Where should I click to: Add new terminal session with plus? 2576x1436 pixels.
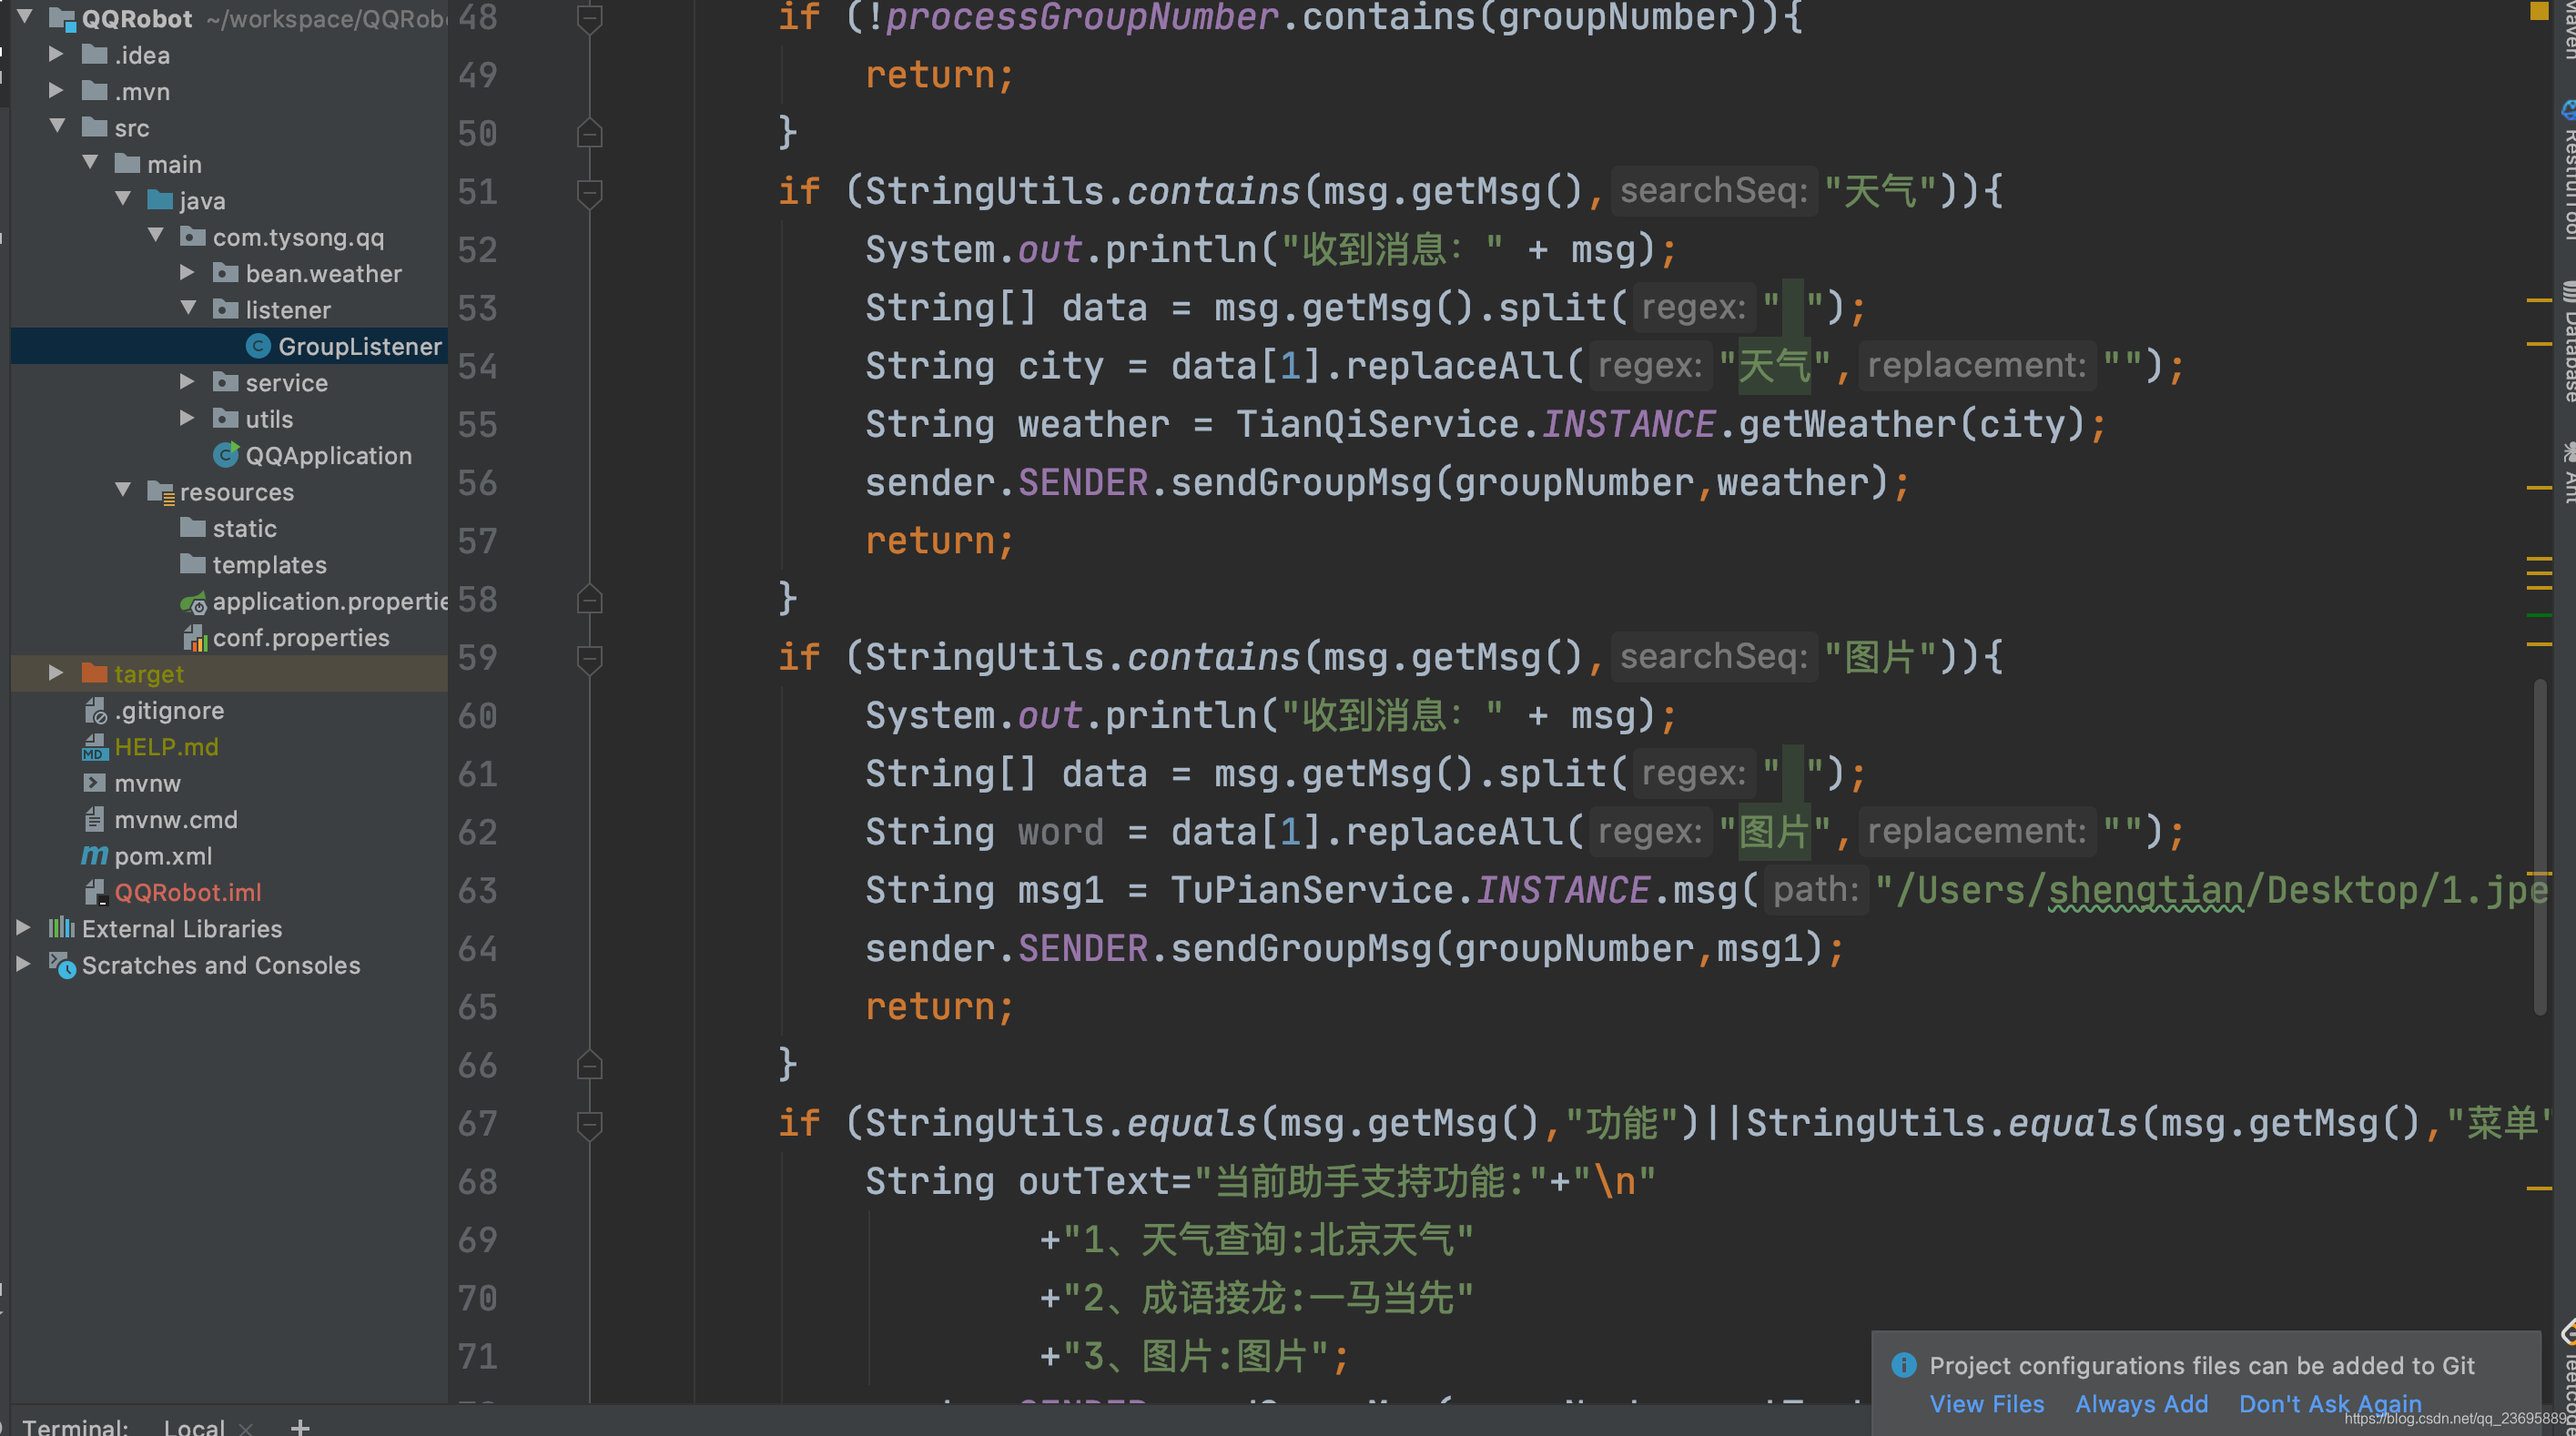pyautogui.click(x=300, y=1426)
